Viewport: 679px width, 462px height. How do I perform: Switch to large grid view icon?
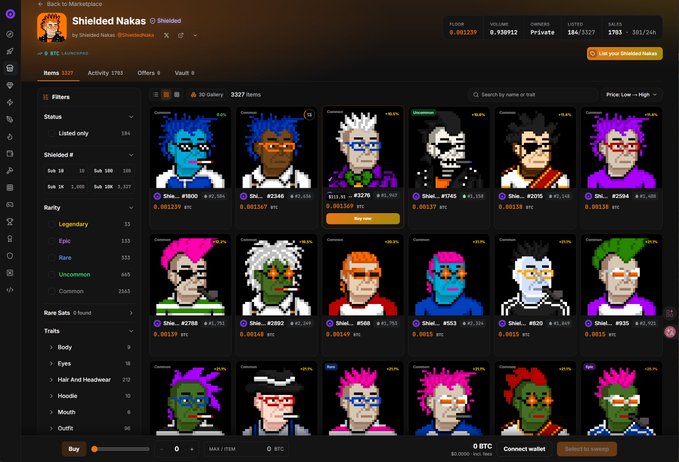click(x=177, y=94)
